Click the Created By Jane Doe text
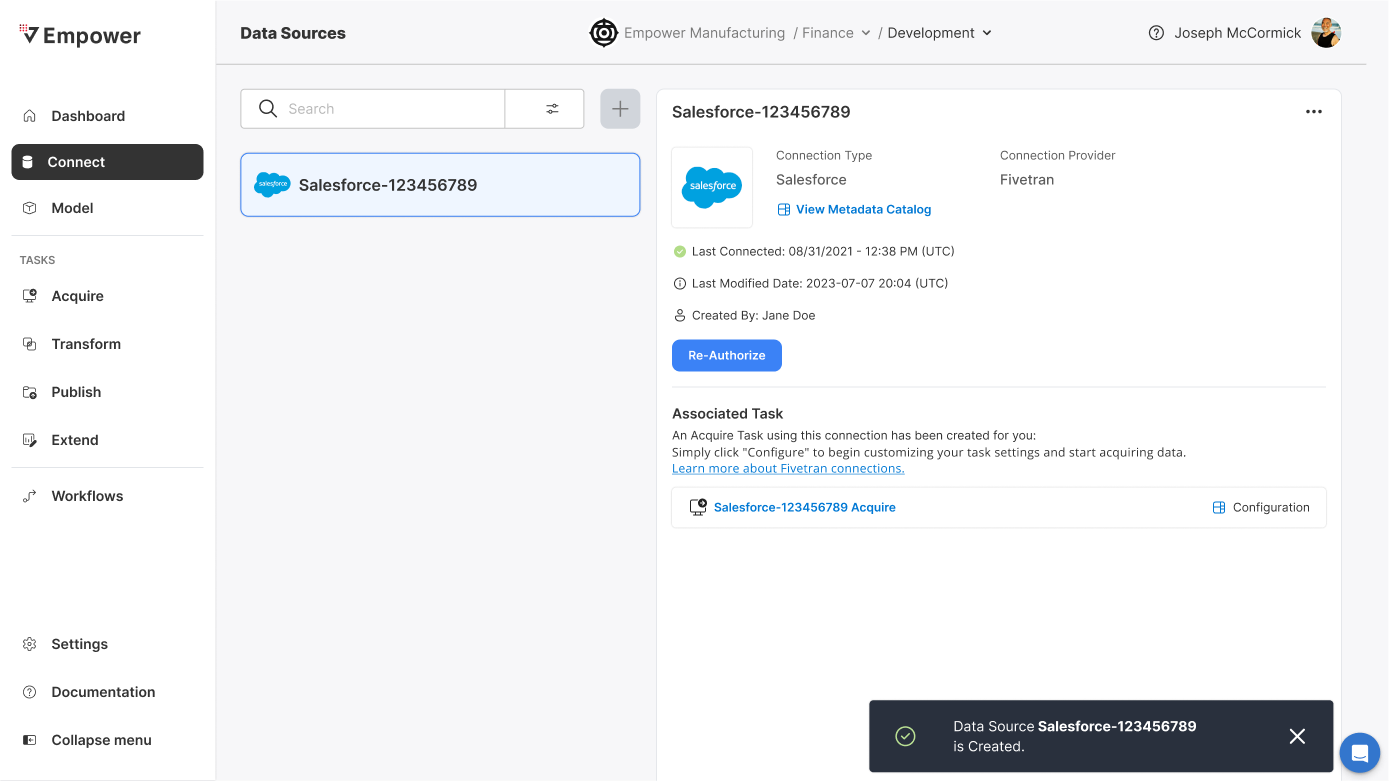Screen dimensions: 1389x781 754,315
